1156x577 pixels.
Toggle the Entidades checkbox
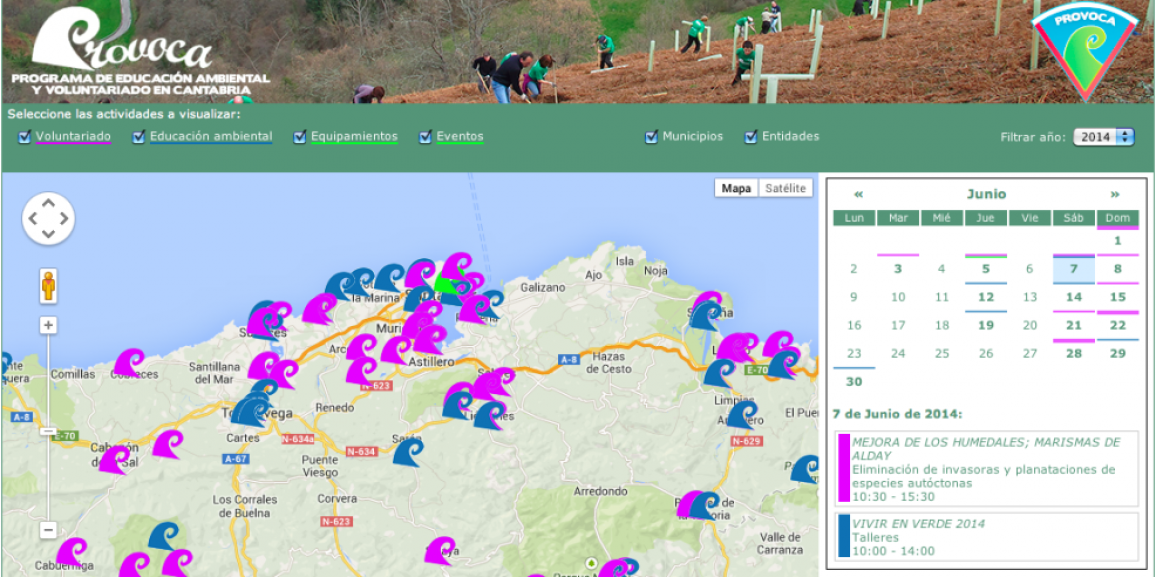pos(751,137)
